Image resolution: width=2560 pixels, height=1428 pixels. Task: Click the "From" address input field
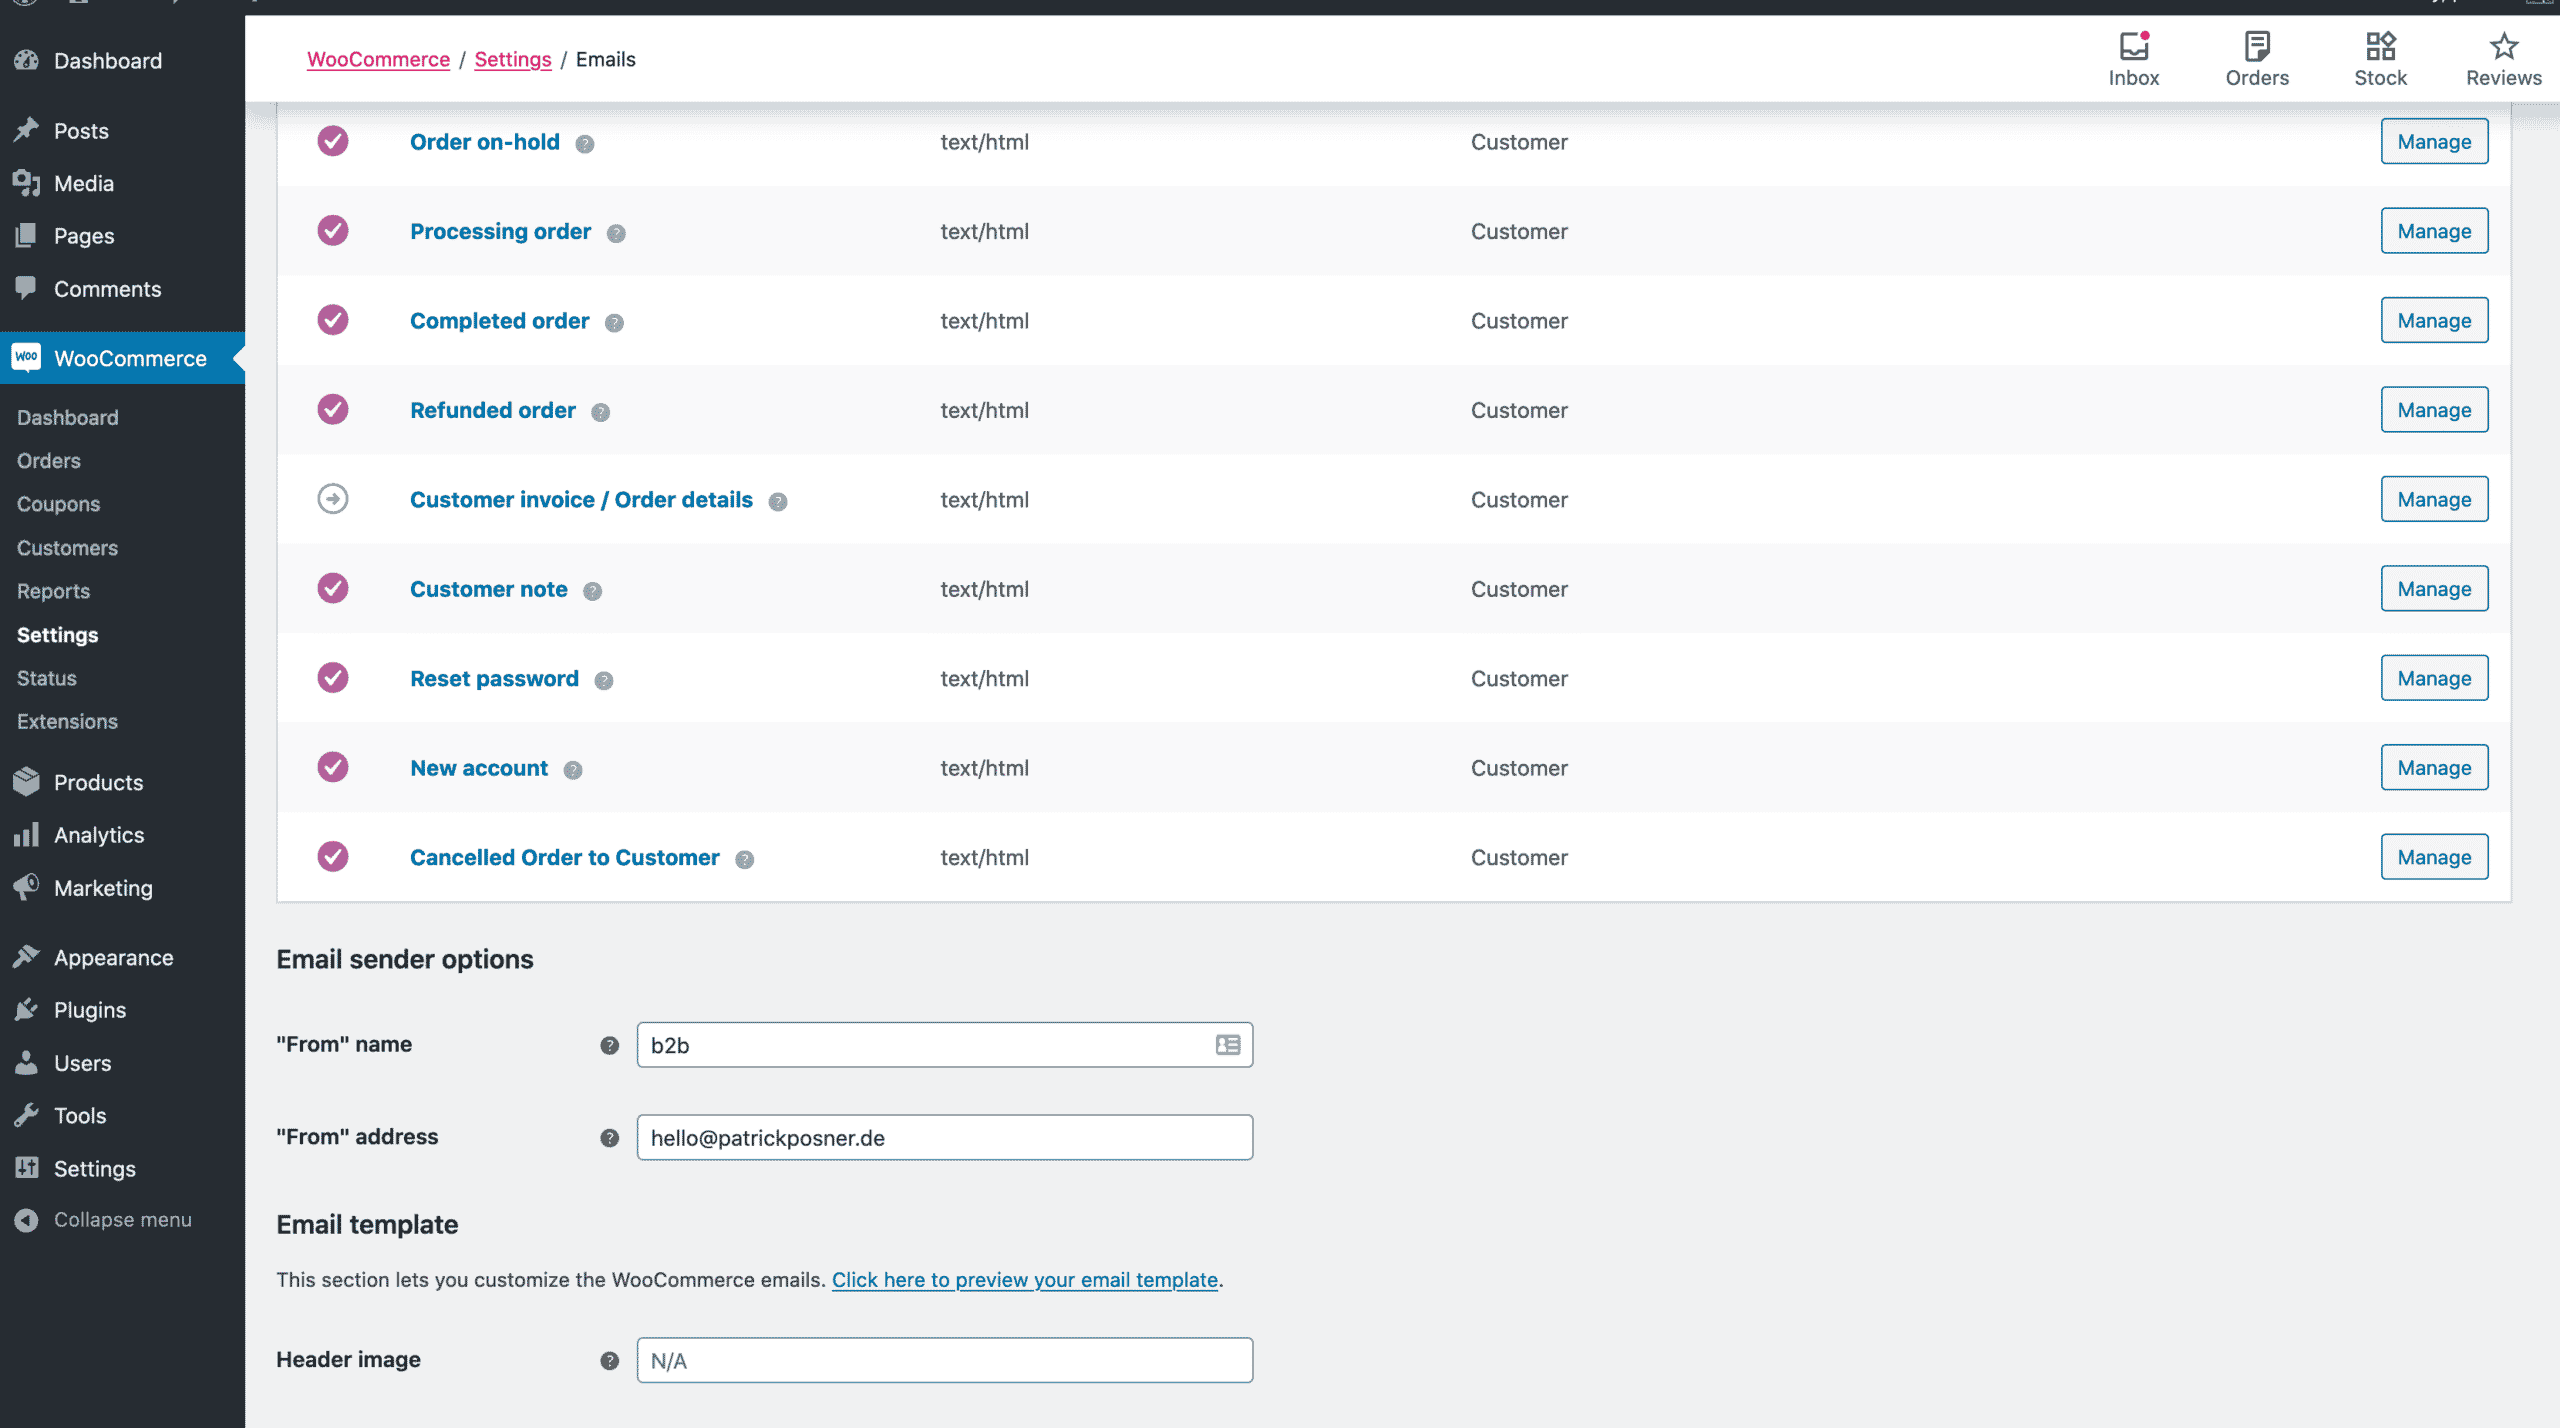(944, 1138)
